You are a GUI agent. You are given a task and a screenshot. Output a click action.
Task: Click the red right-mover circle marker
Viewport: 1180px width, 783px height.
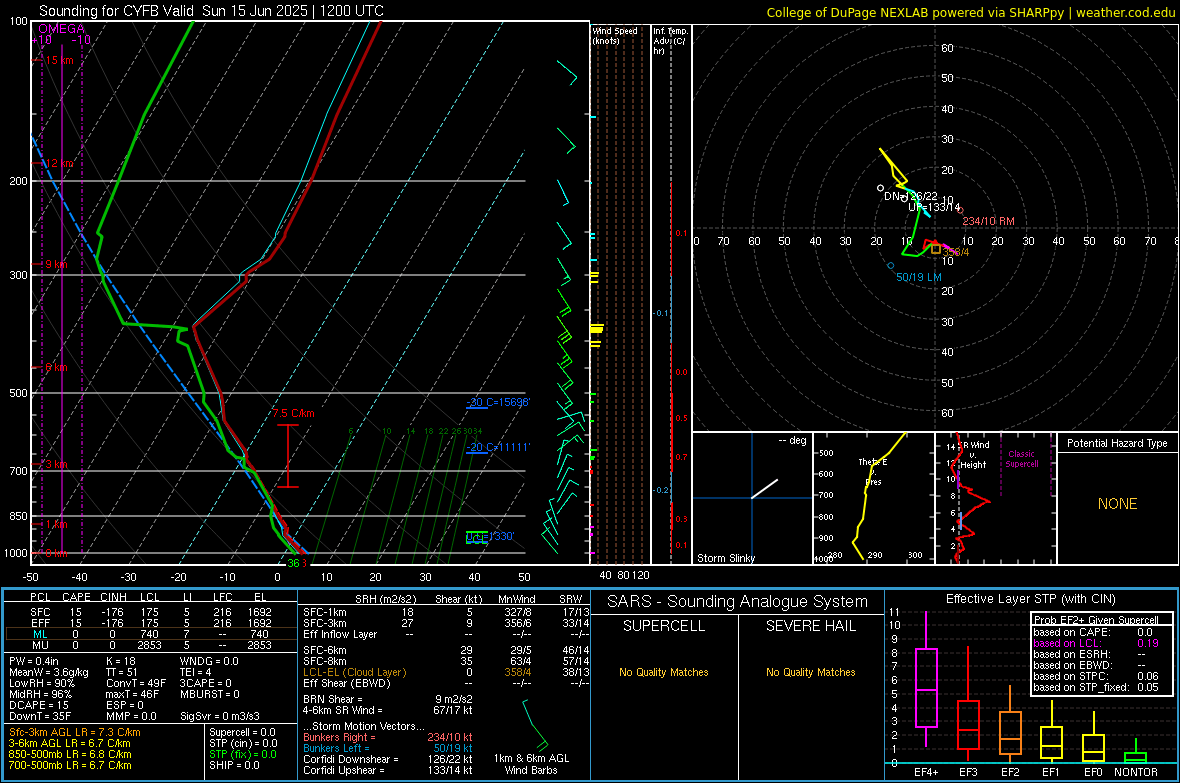point(960,211)
